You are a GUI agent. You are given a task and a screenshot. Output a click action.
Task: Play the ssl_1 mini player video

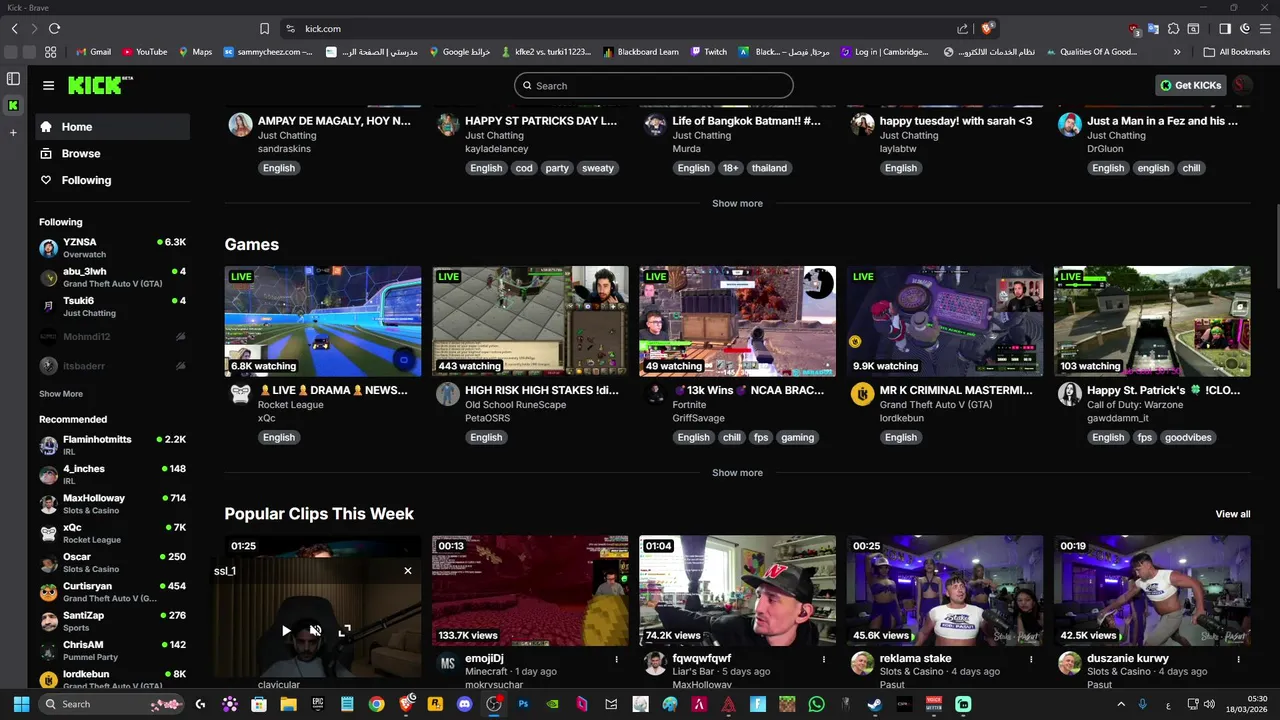click(x=286, y=631)
